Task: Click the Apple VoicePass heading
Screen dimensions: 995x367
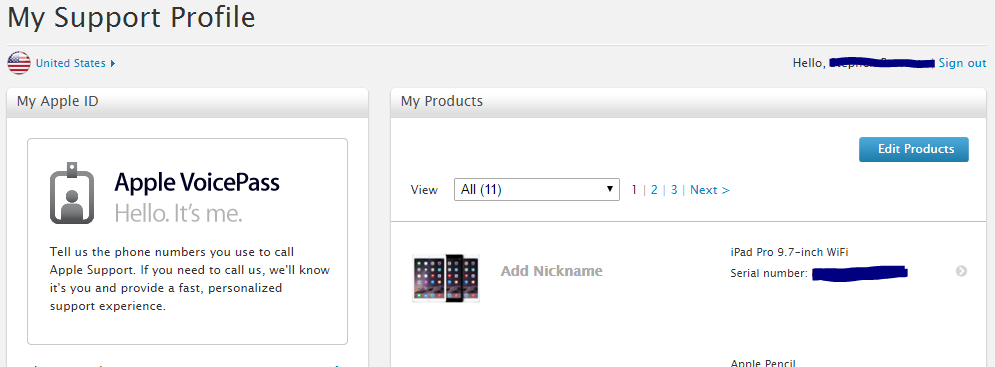Action: [x=197, y=183]
